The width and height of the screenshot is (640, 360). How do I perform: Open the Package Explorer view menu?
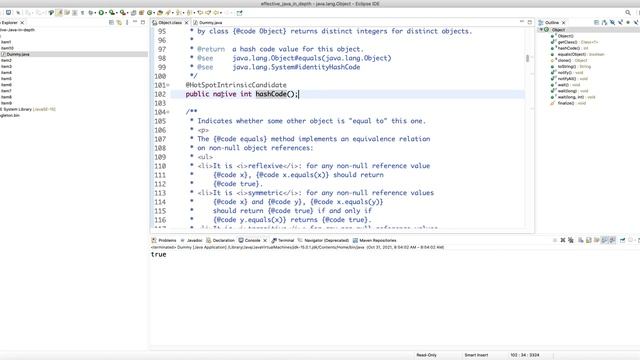[x=127, y=22]
